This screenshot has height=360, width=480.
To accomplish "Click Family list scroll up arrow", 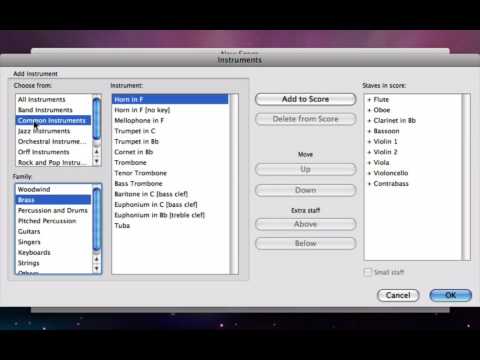I will click(x=97, y=259).
